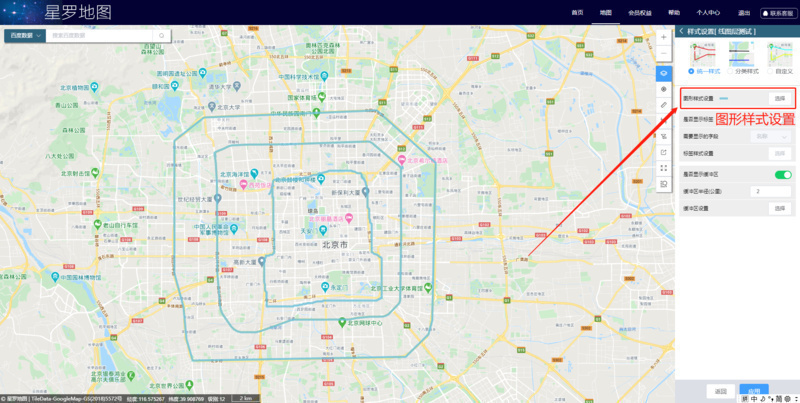
Task: Open the blue layers tool icon
Action: 664,73
